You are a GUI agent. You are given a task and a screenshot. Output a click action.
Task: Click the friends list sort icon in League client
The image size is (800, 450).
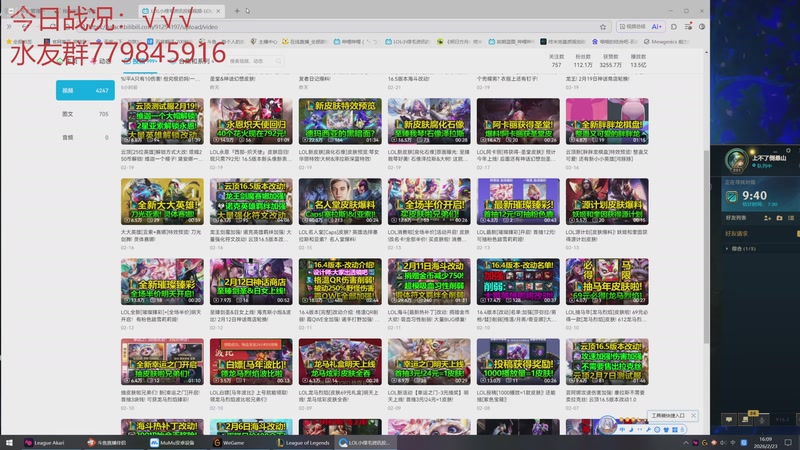(x=791, y=218)
